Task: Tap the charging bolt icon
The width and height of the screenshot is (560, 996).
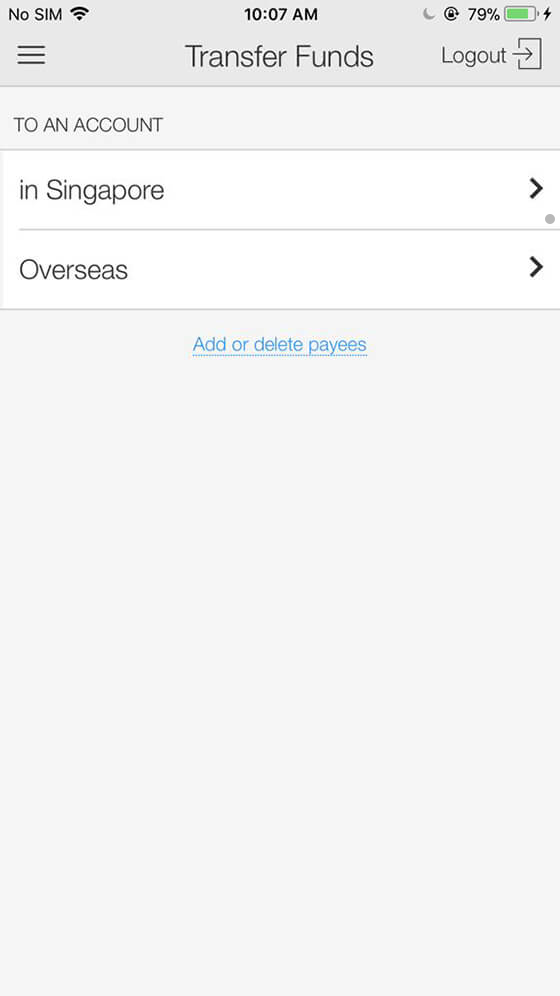Action: [x=547, y=13]
